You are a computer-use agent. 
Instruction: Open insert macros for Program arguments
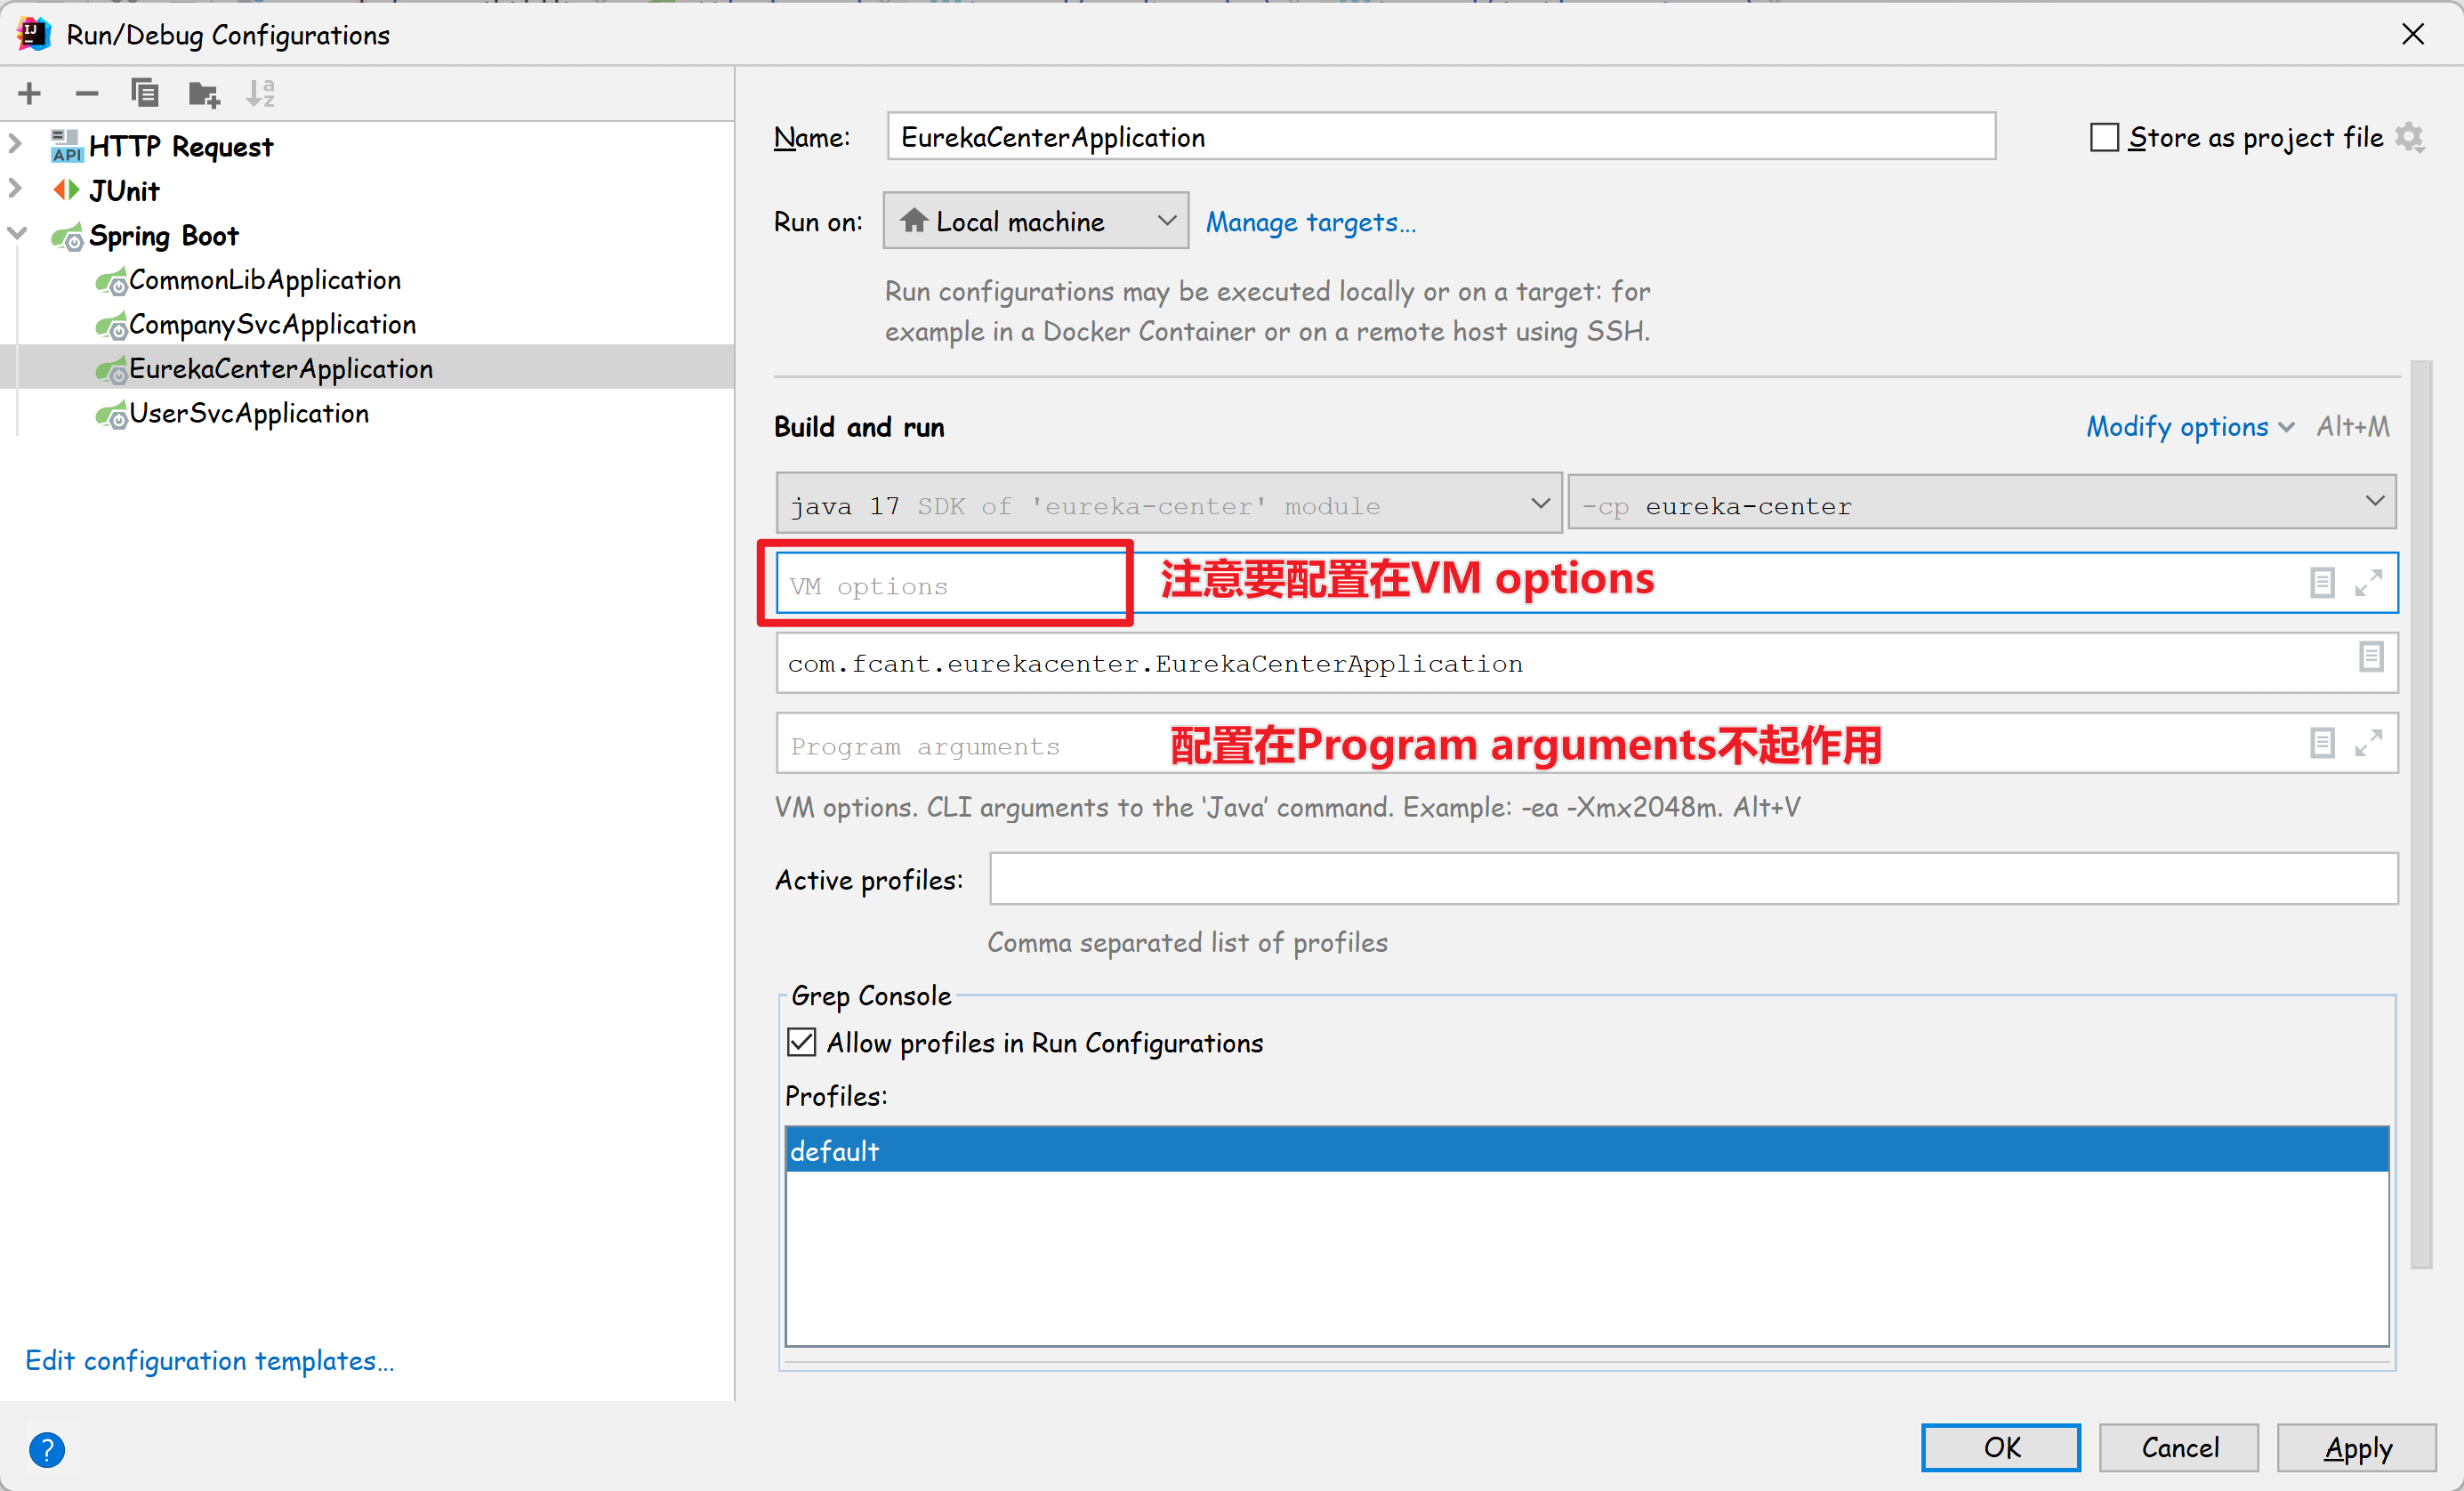(2322, 743)
